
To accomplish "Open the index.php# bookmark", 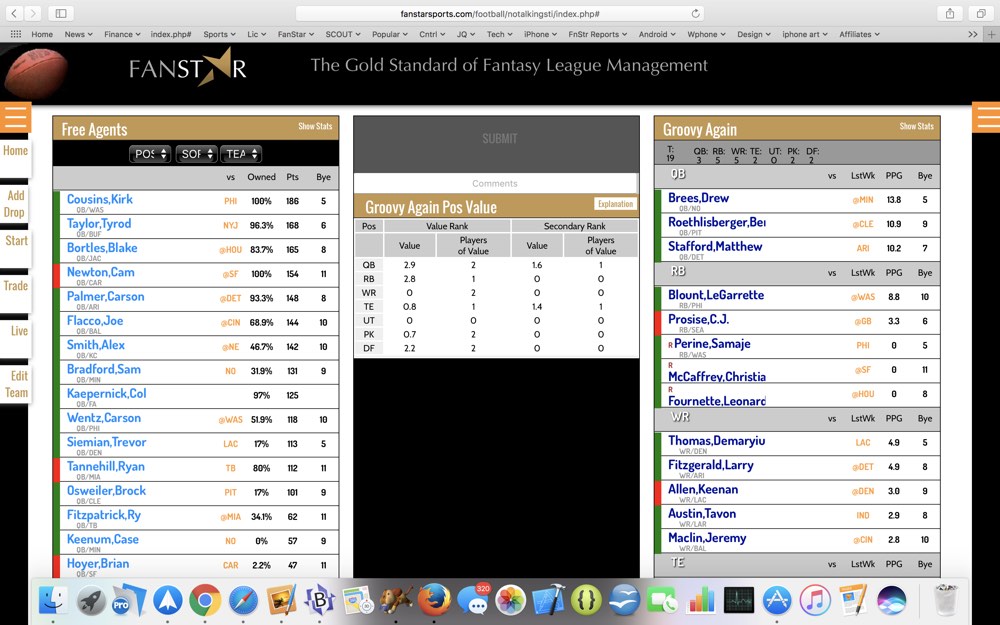I will pos(171,34).
